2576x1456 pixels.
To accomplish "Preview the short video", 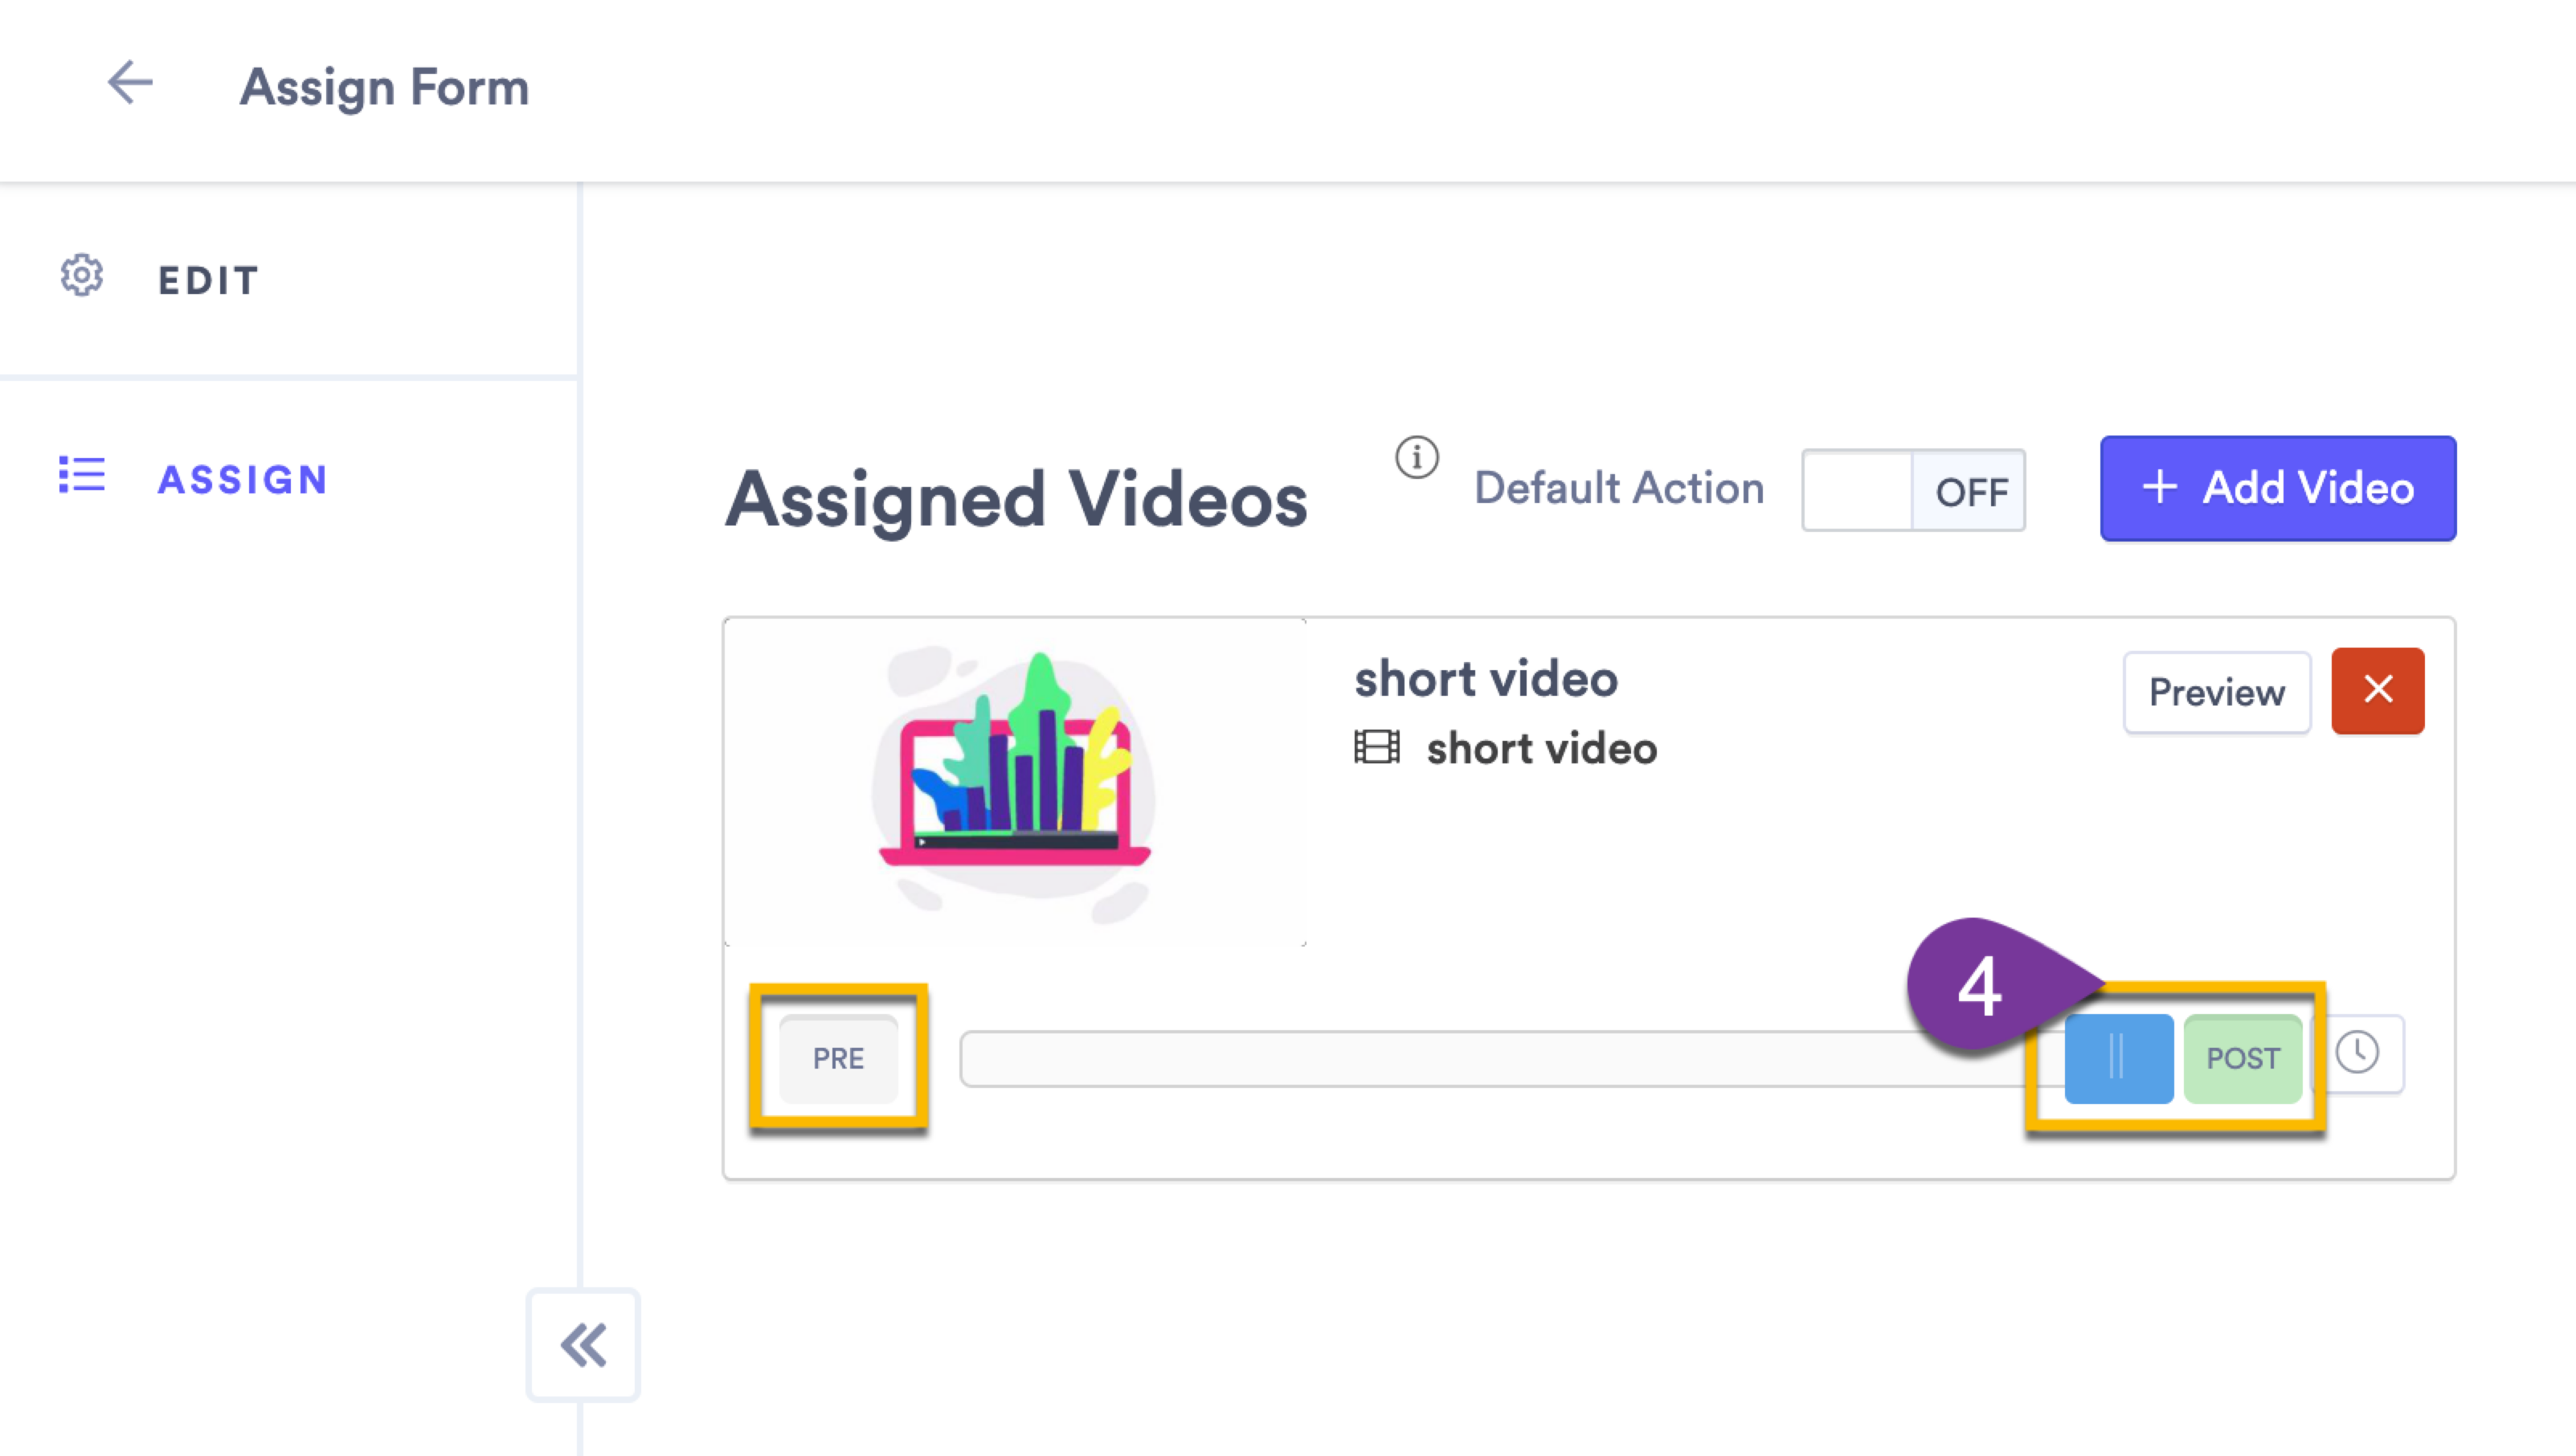I will point(2216,691).
